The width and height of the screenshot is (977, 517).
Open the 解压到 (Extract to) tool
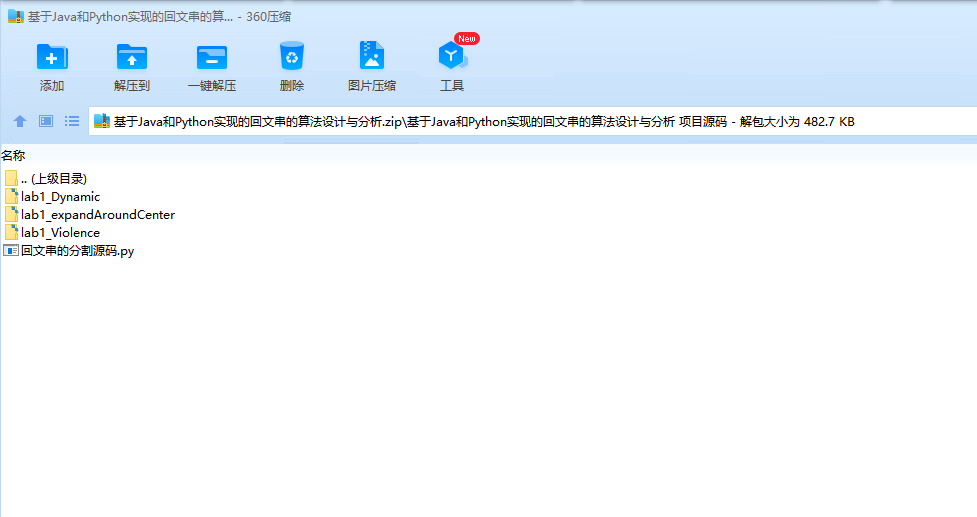point(132,67)
